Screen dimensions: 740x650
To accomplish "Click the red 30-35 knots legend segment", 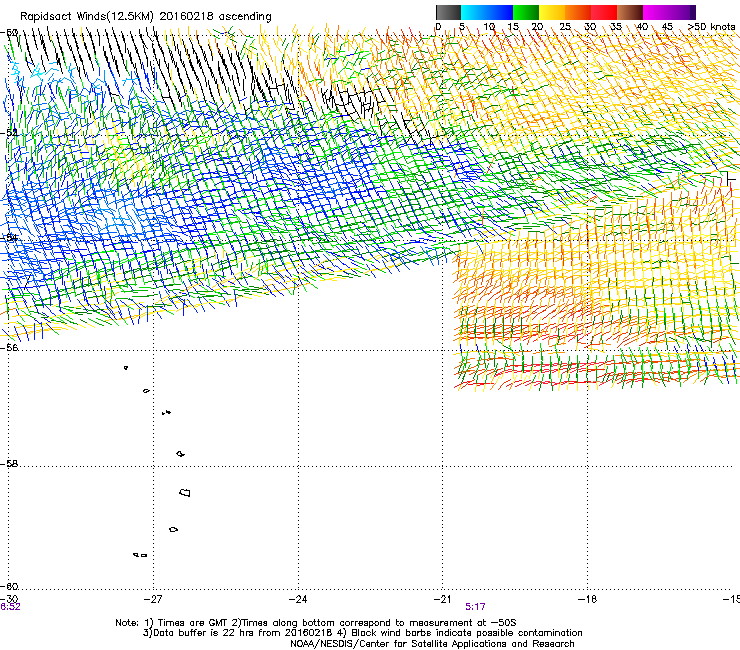I will tap(604, 12).
